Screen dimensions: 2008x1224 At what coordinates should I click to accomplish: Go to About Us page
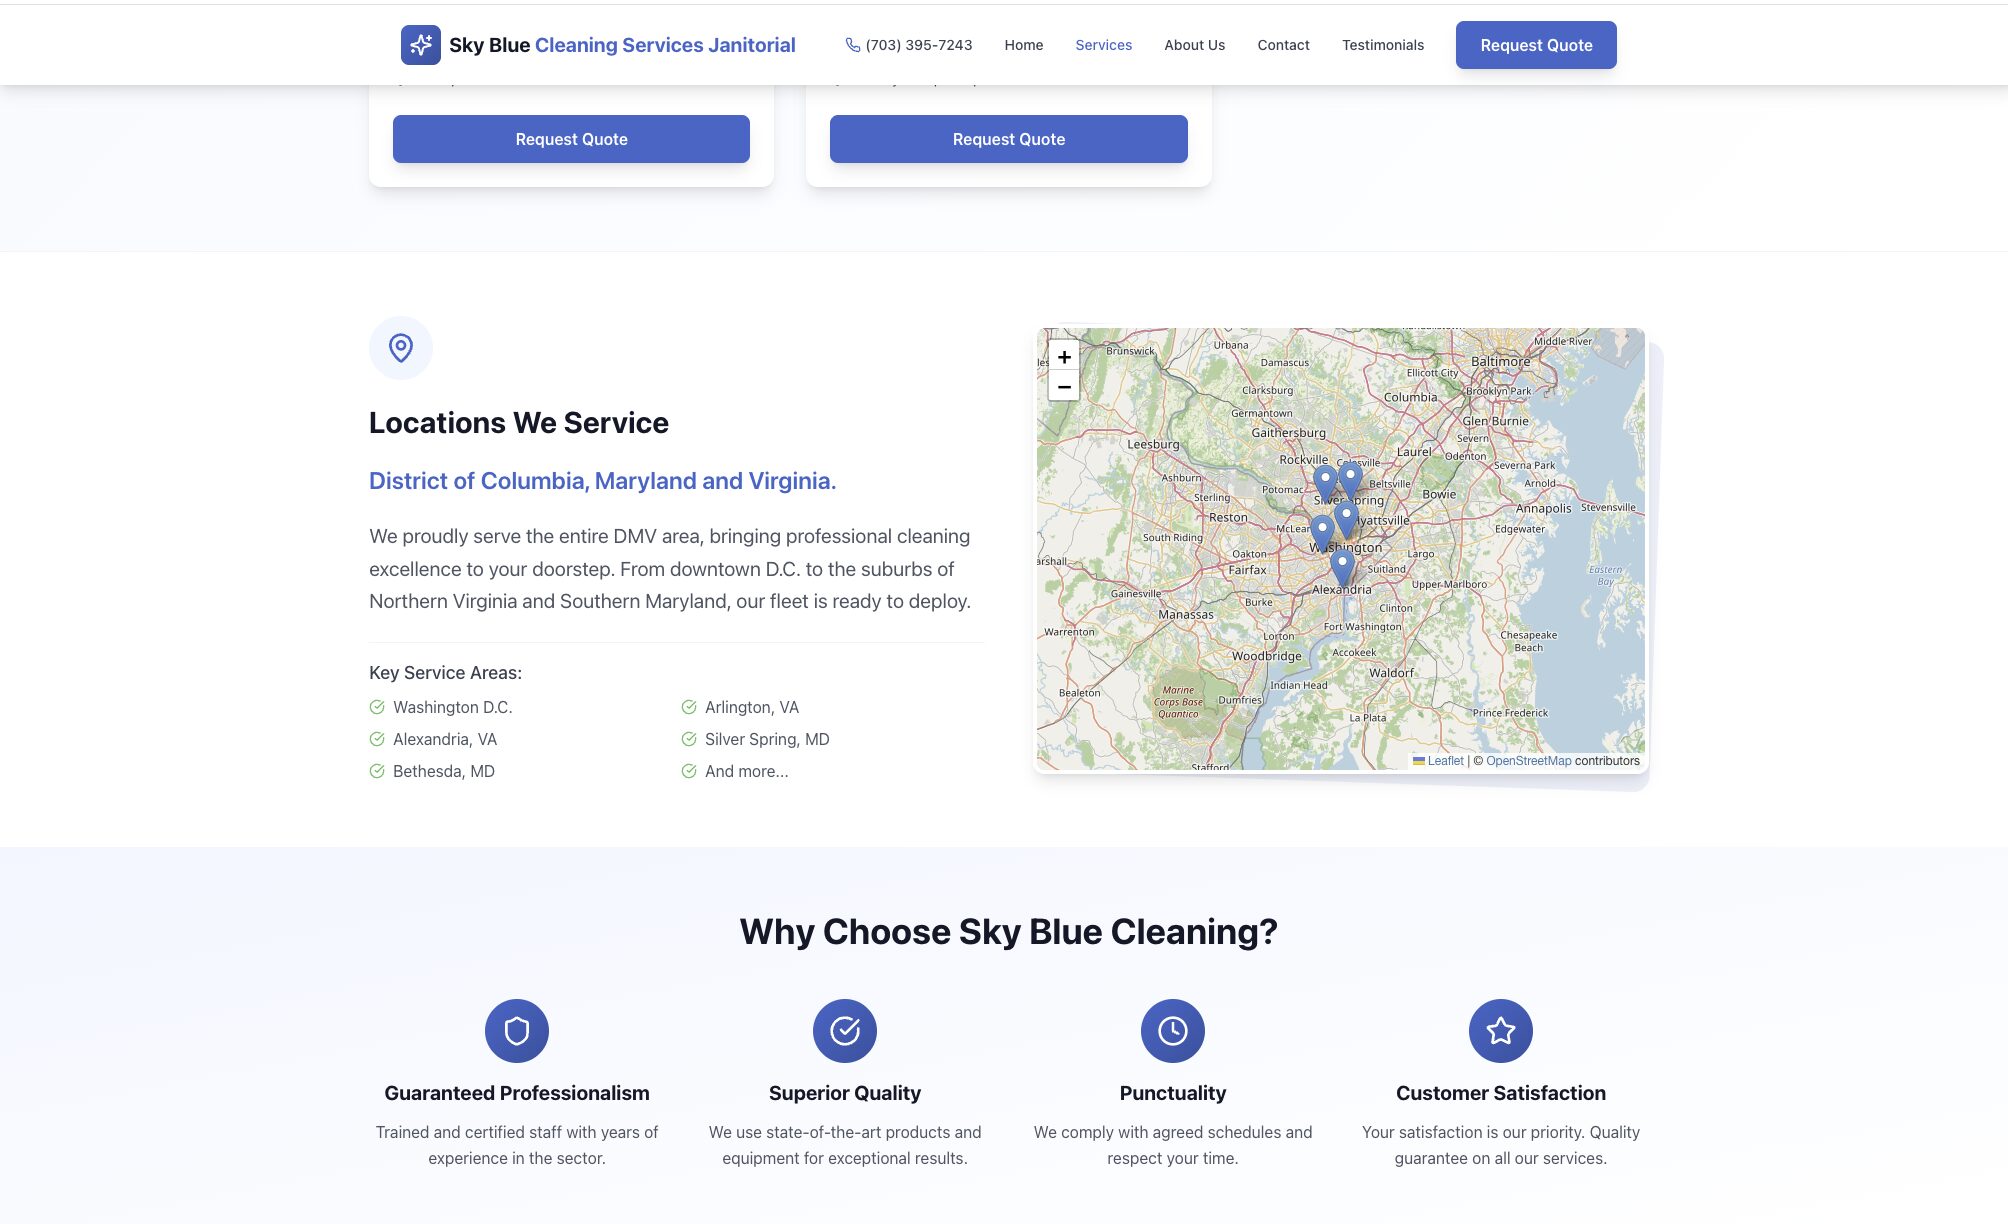(1194, 45)
